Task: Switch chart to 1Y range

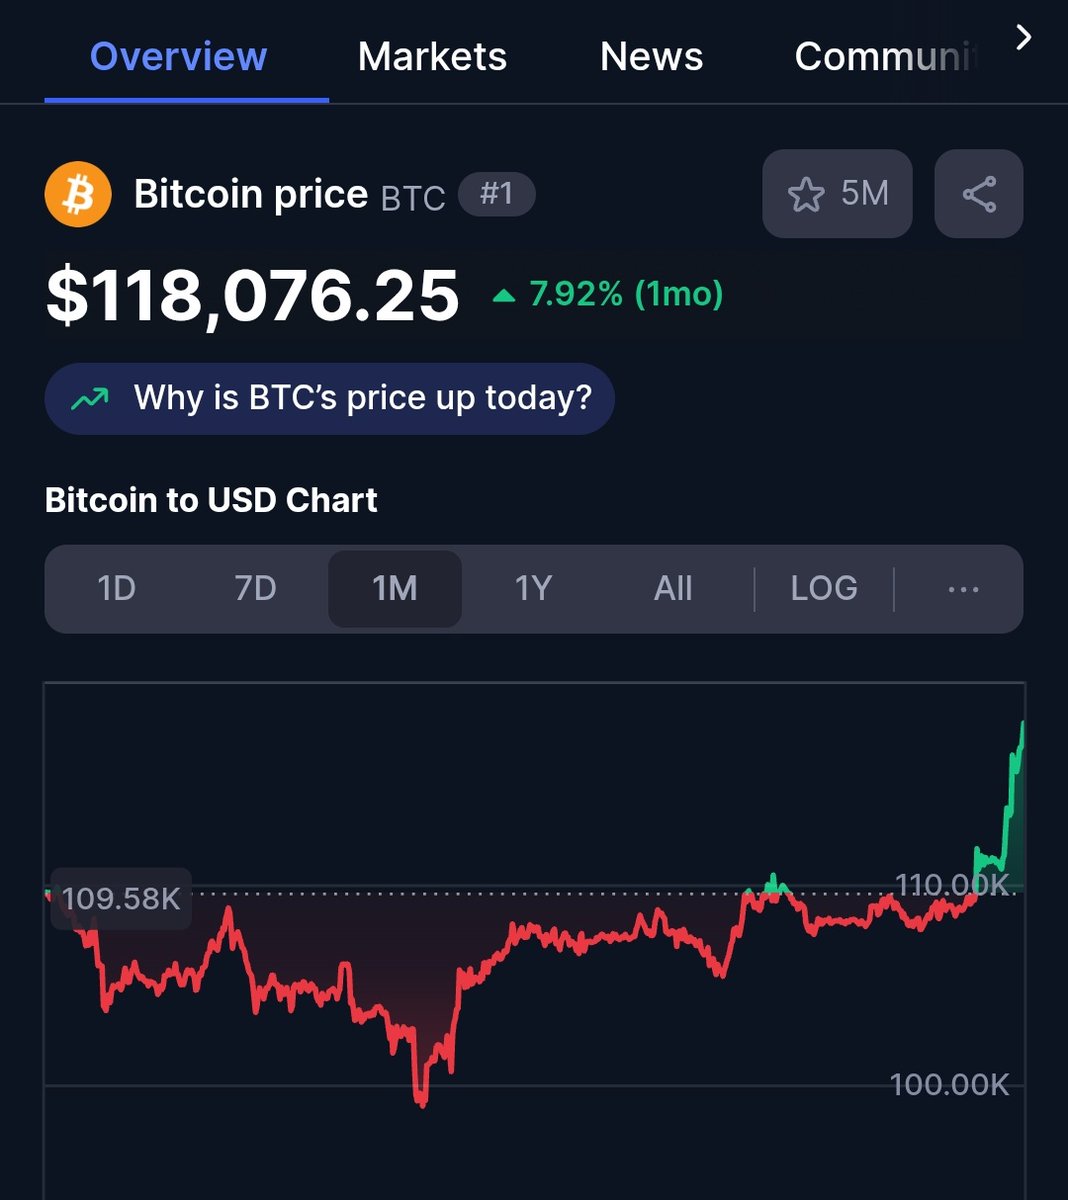Action: pyautogui.click(x=533, y=588)
